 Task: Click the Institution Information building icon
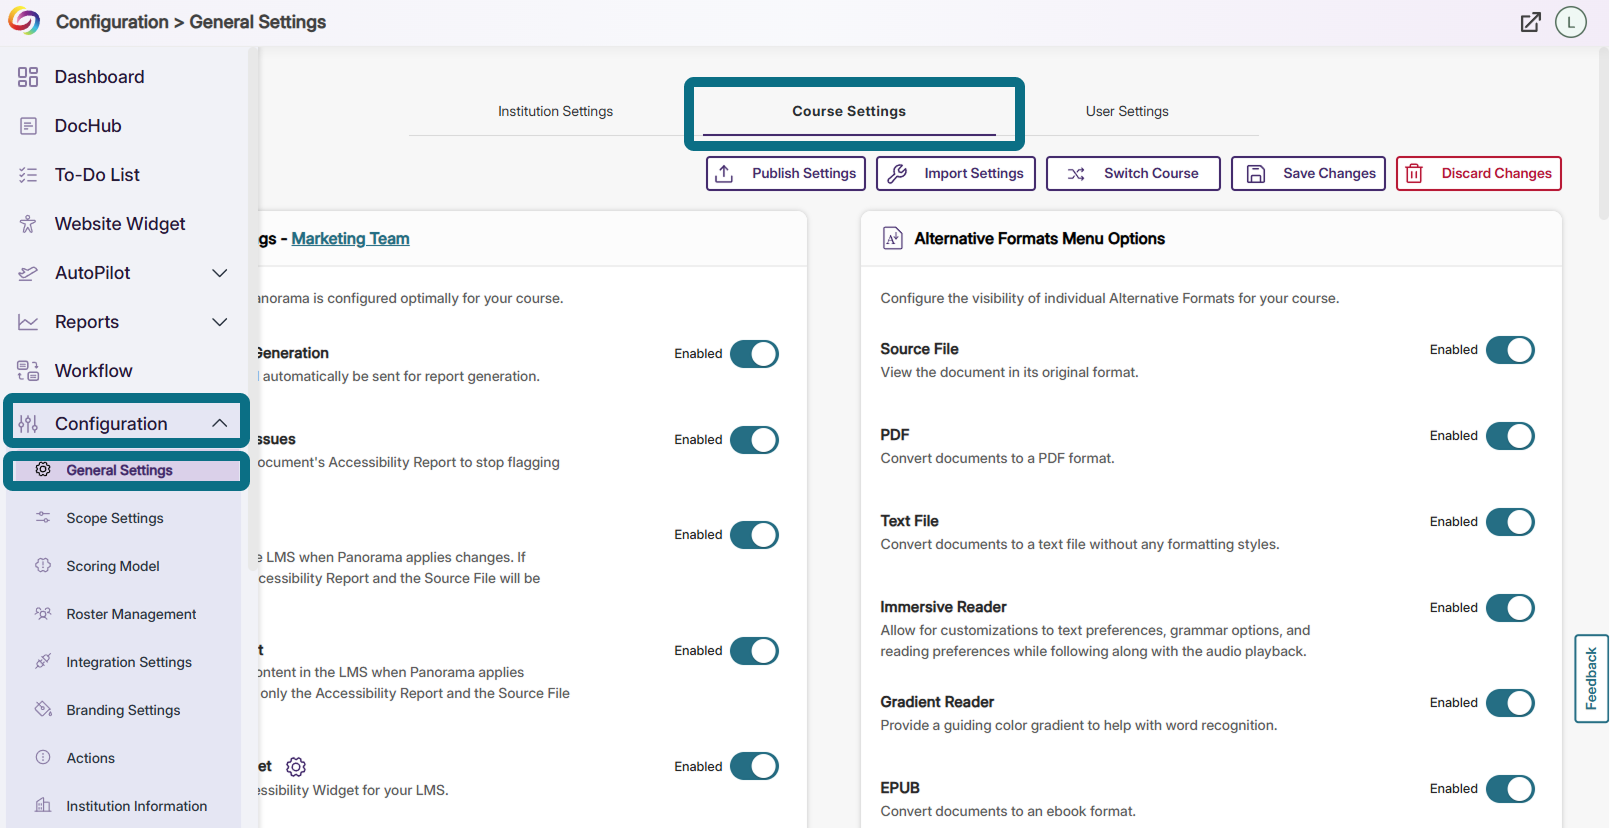click(43, 805)
